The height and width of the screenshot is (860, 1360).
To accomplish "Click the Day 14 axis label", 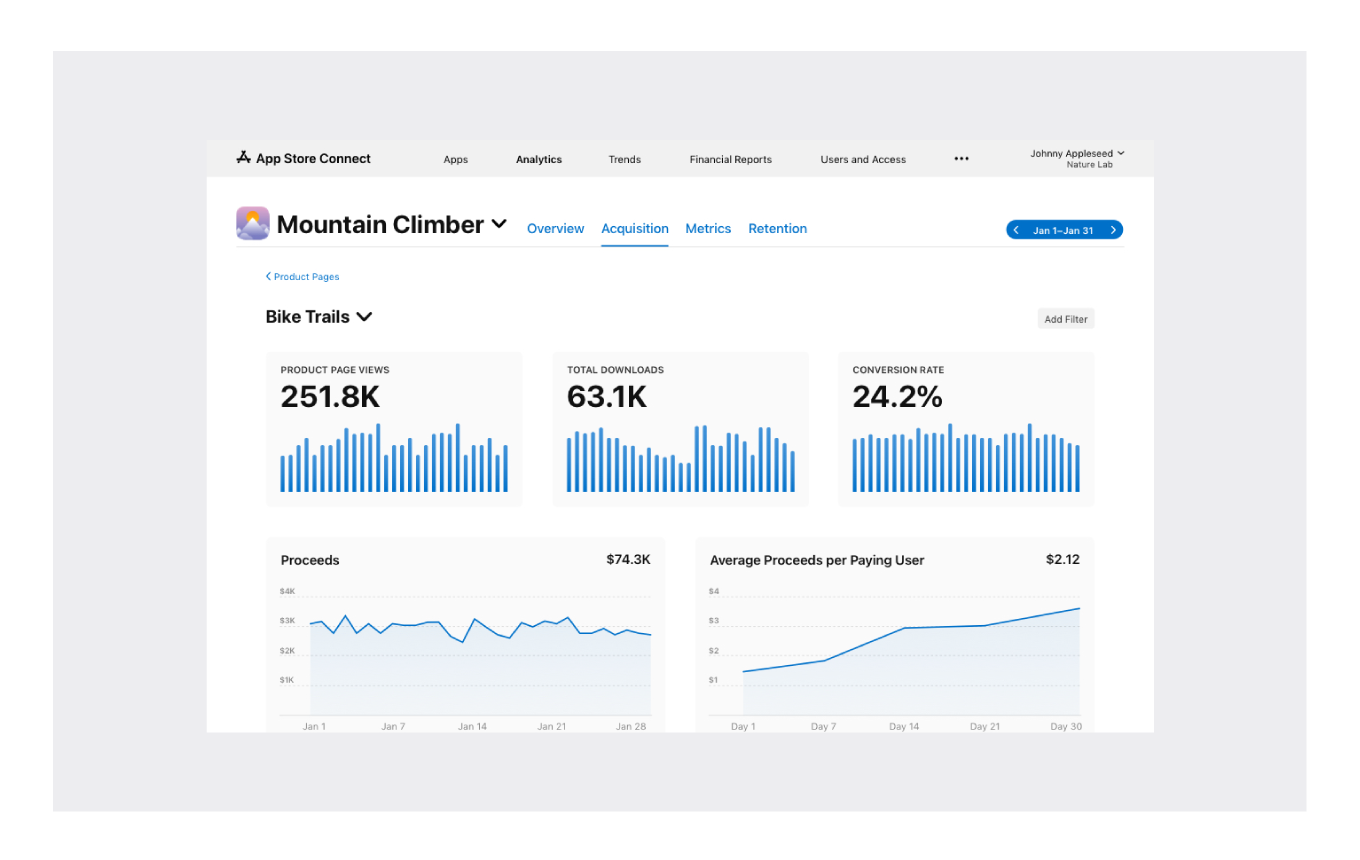I will coord(904,727).
